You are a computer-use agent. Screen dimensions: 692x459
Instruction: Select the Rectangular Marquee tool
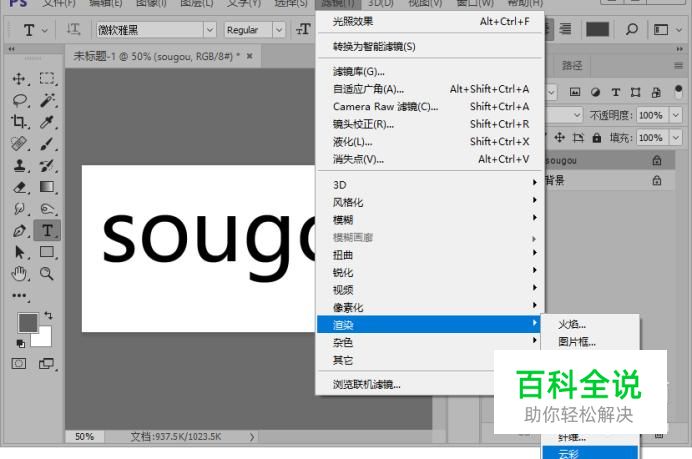pyautogui.click(x=47, y=79)
